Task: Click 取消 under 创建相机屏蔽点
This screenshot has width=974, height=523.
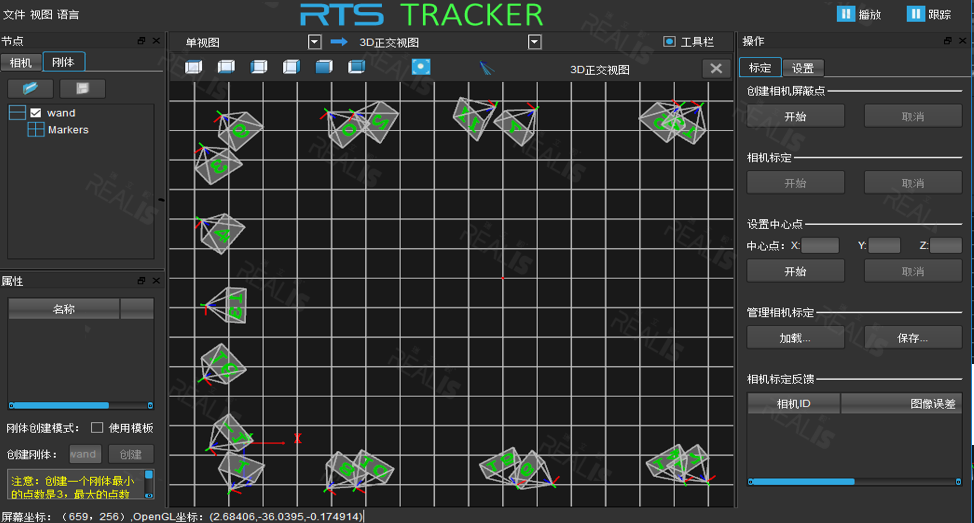Action: [x=913, y=116]
